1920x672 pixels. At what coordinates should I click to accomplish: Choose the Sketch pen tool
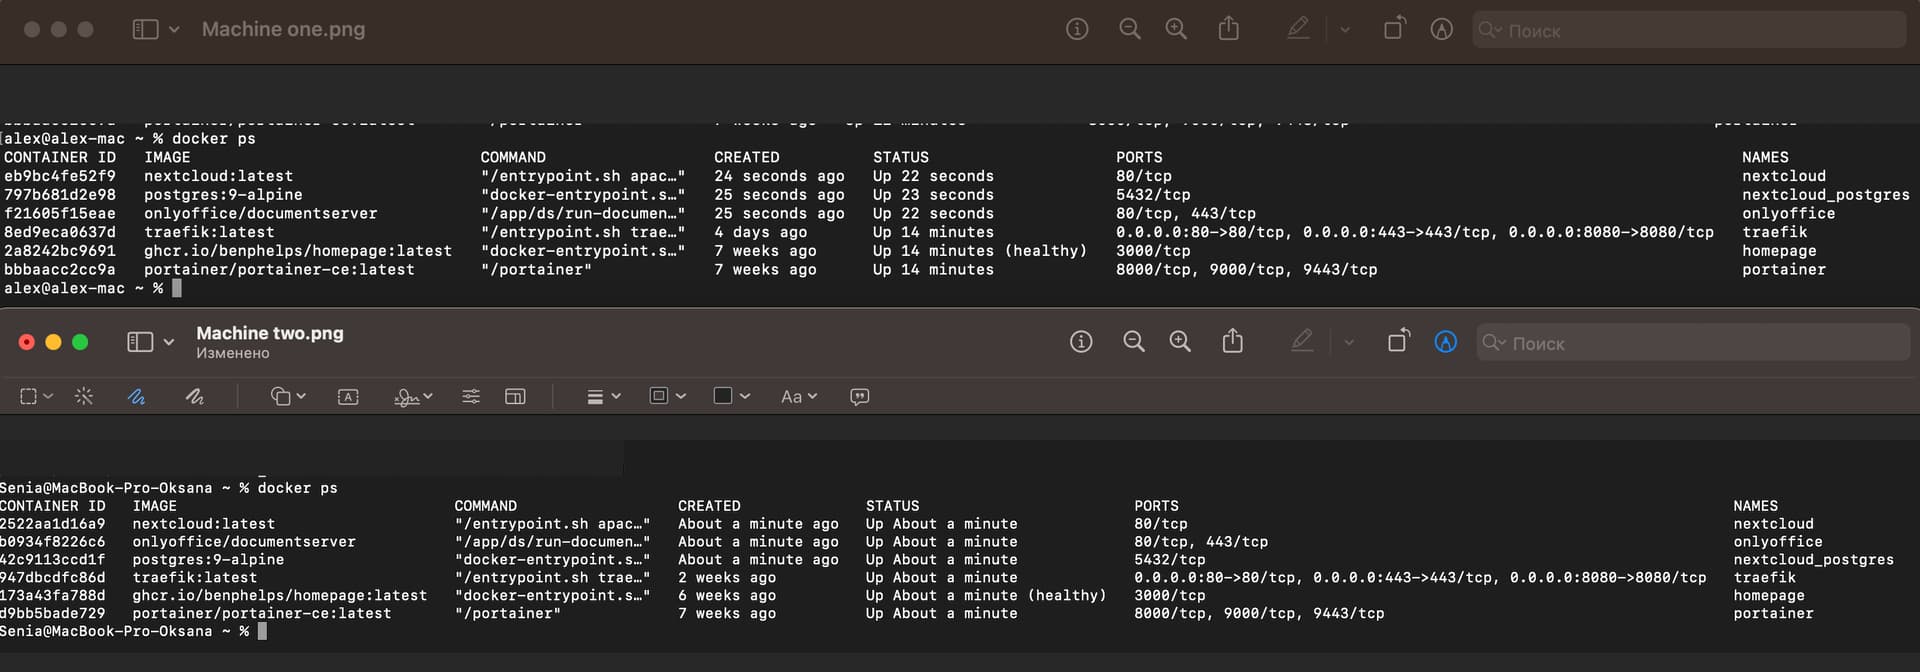(x=137, y=397)
